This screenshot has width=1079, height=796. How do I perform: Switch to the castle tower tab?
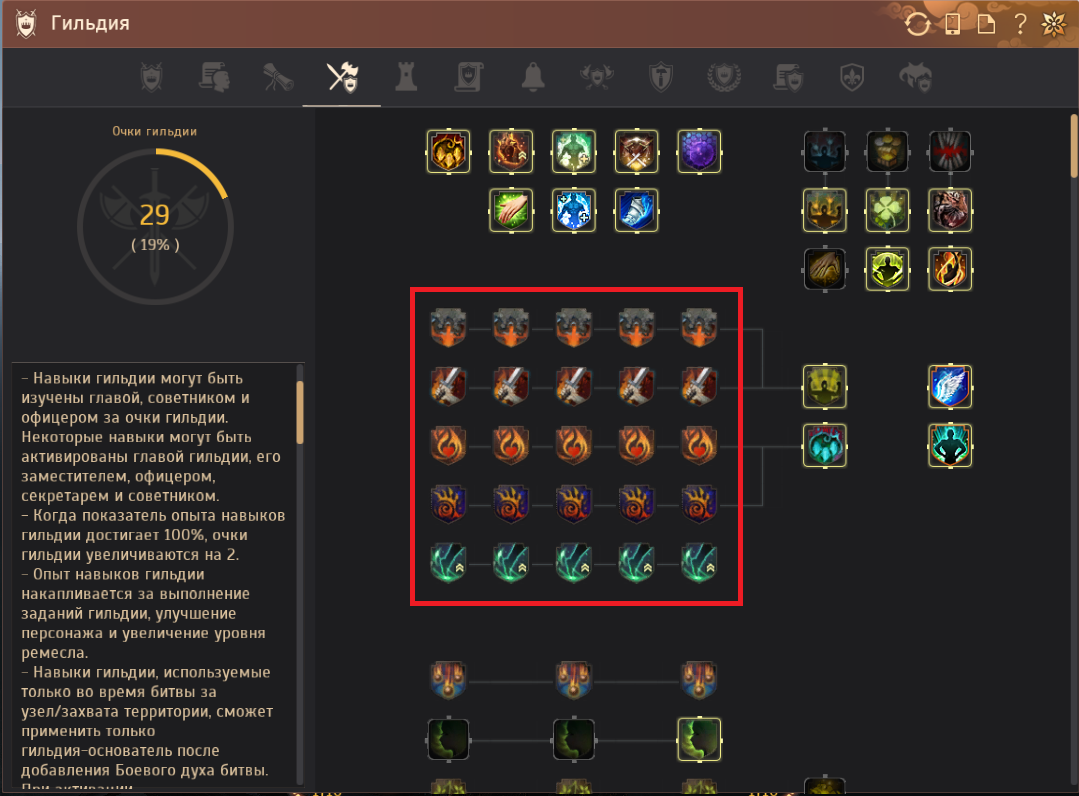click(406, 77)
